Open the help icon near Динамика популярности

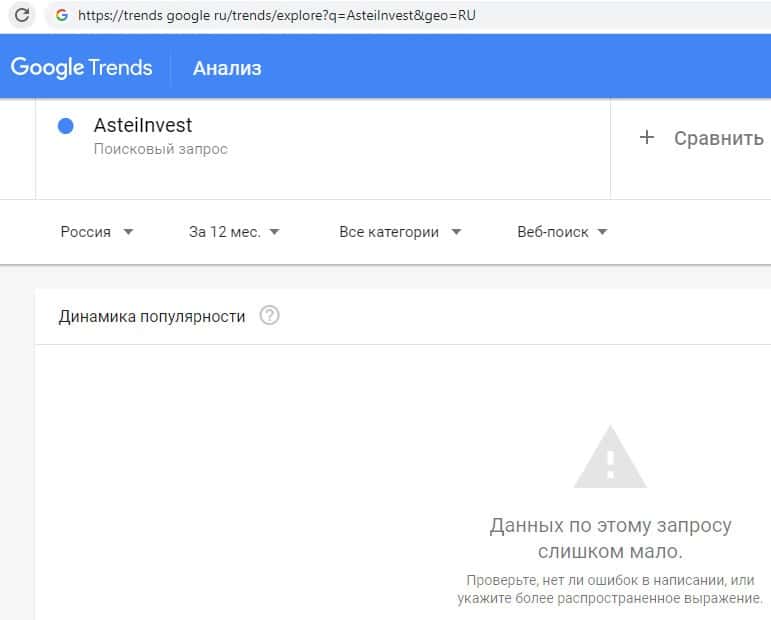tap(269, 316)
